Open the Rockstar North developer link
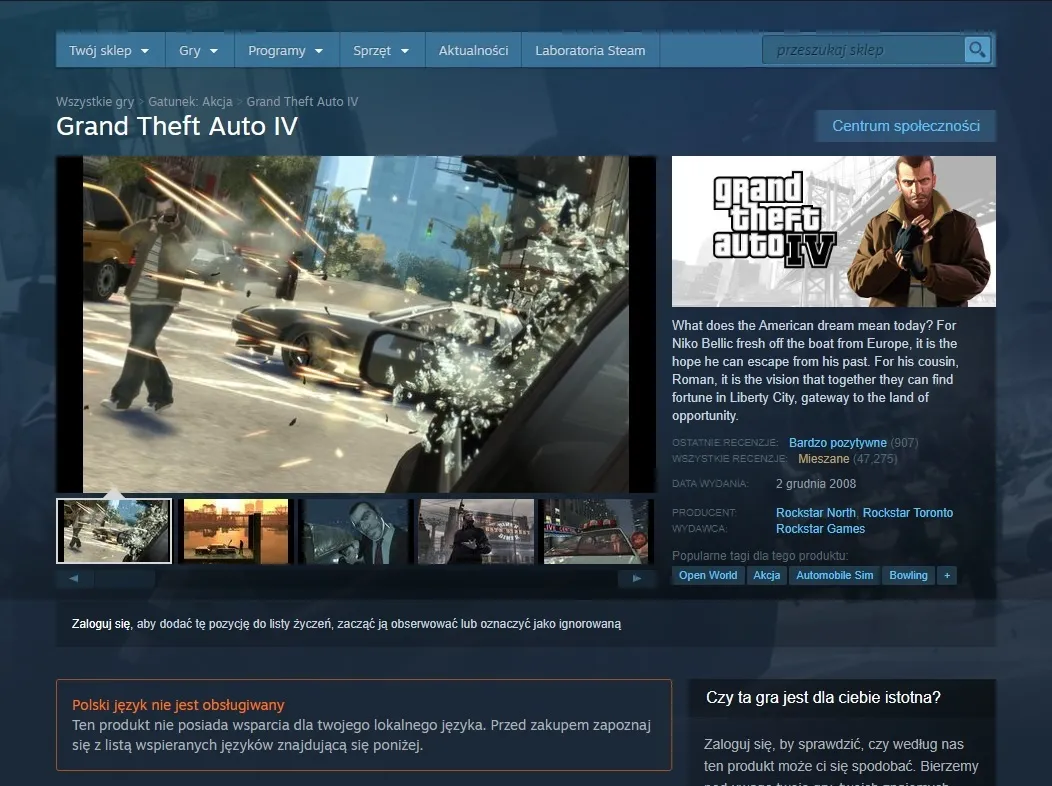The height and width of the screenshot is (786, 1052). 815,513
